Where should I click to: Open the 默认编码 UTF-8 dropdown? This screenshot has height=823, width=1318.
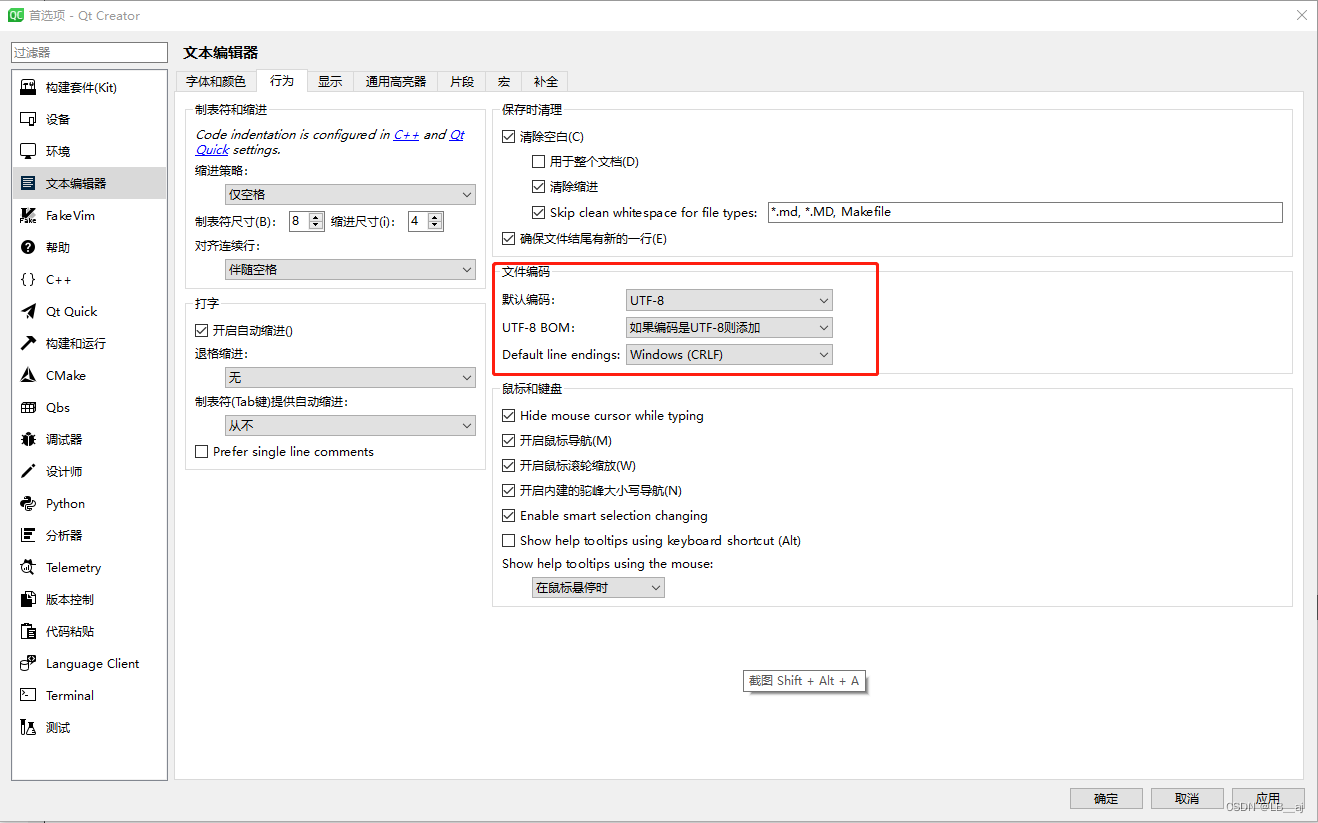click(x=729, y=300)
